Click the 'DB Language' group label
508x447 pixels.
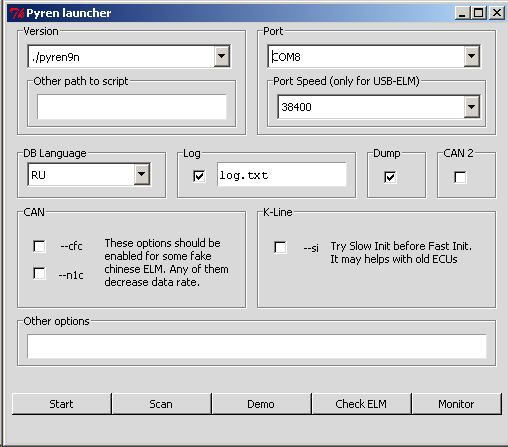(x=55, y=153)
